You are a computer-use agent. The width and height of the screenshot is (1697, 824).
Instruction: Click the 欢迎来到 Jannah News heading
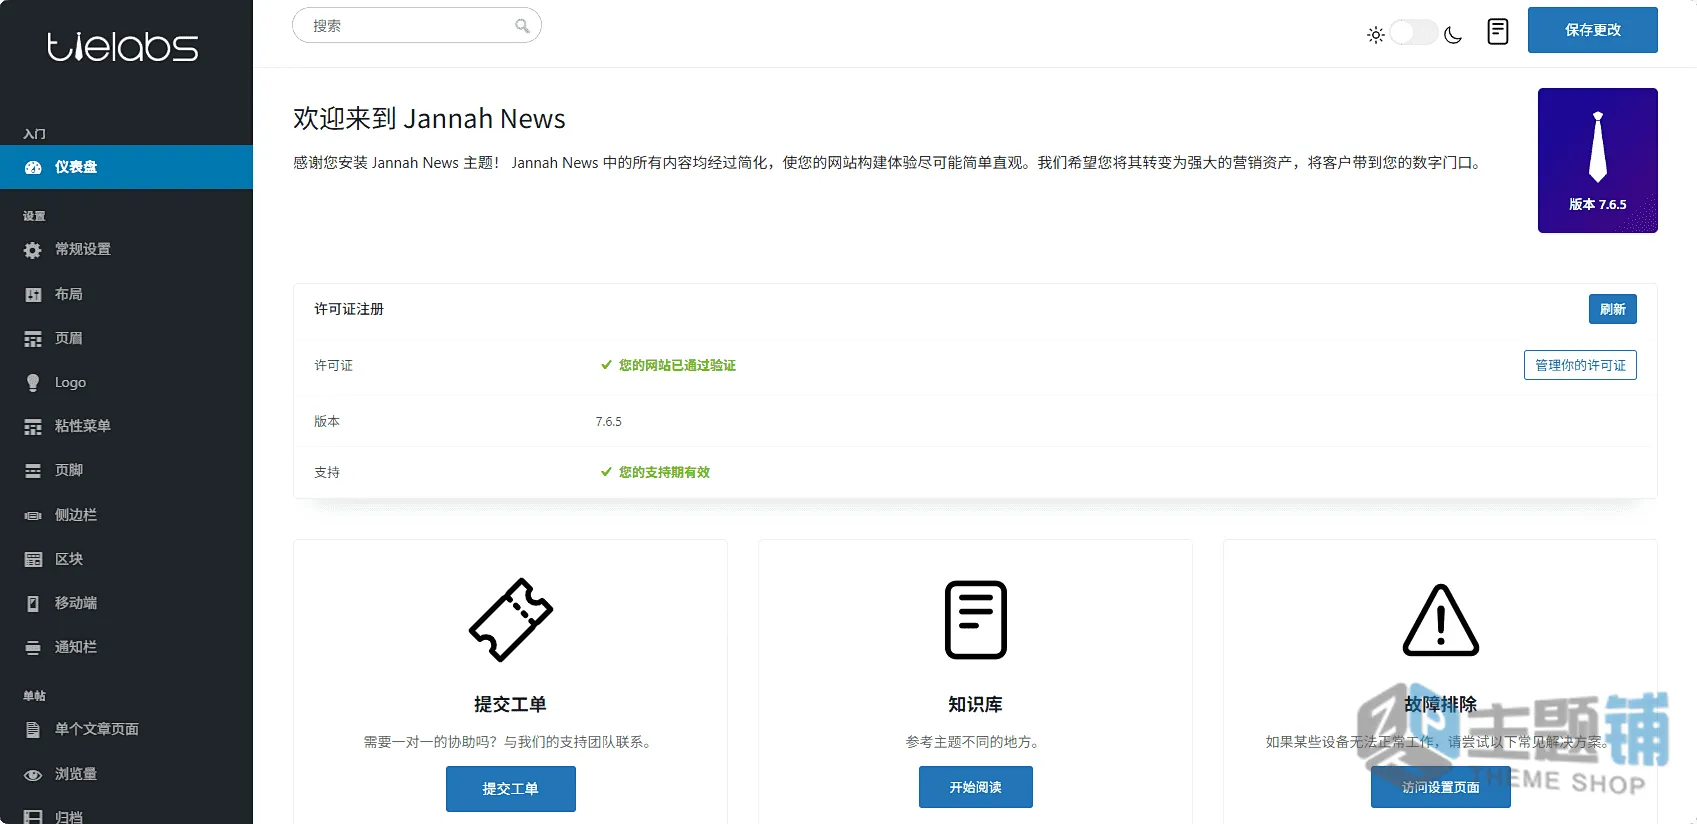[x=429, y=119]
